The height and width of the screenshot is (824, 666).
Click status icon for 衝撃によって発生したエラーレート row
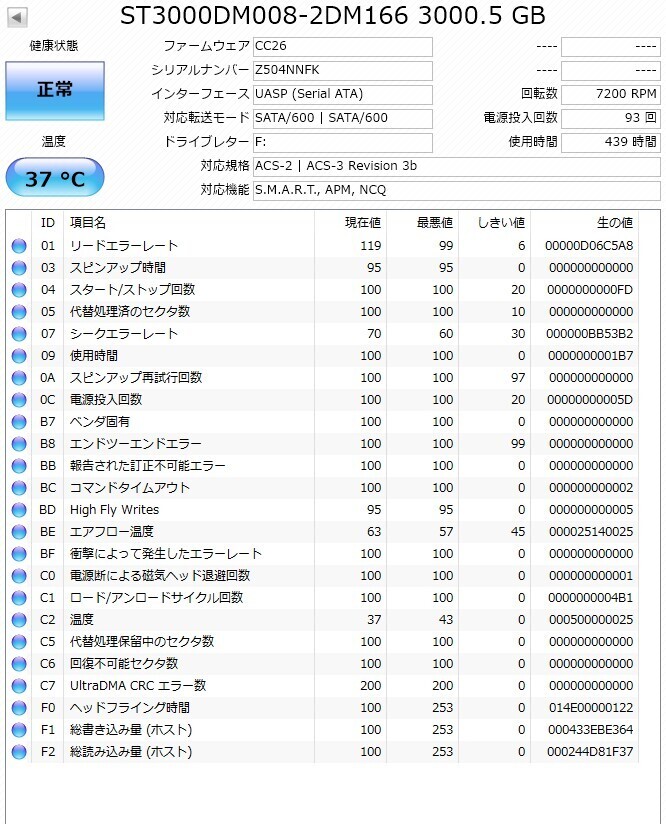(19, 554)
